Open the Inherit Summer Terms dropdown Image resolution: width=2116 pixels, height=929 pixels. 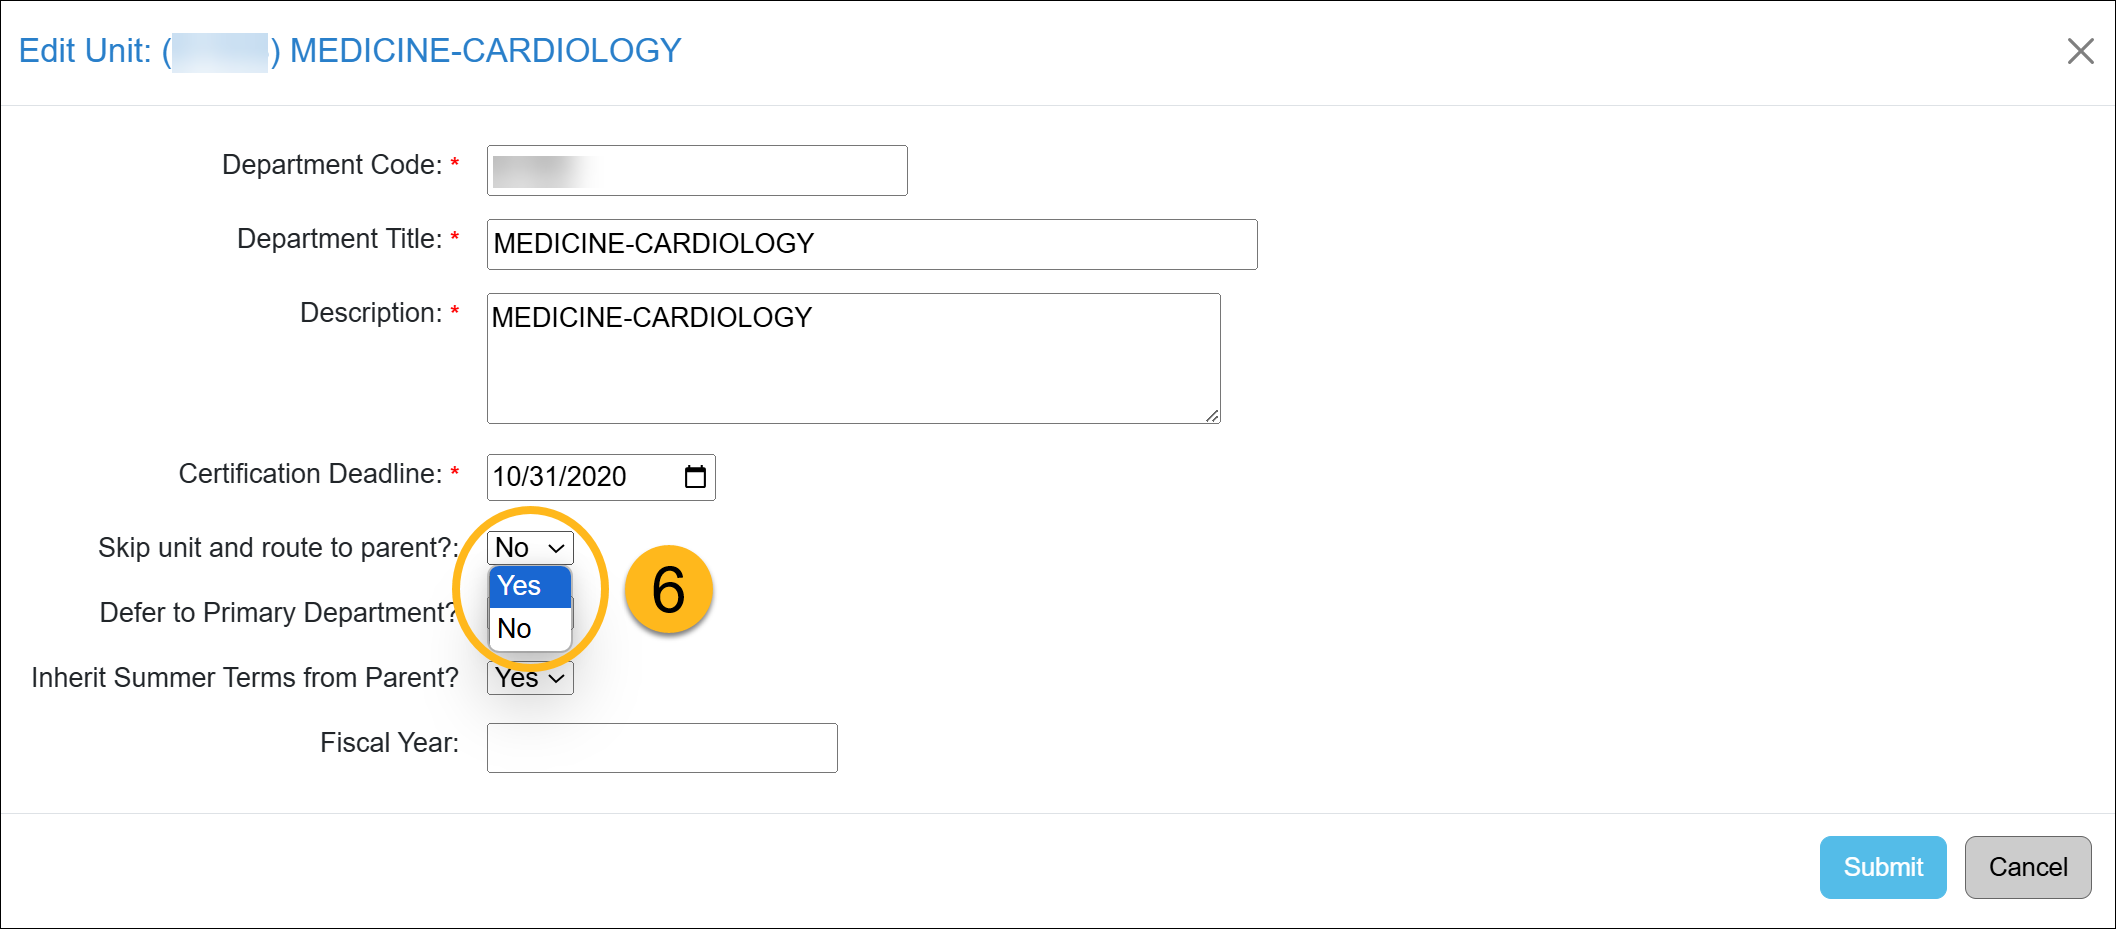pyautogui.click(x=530, y=678)
